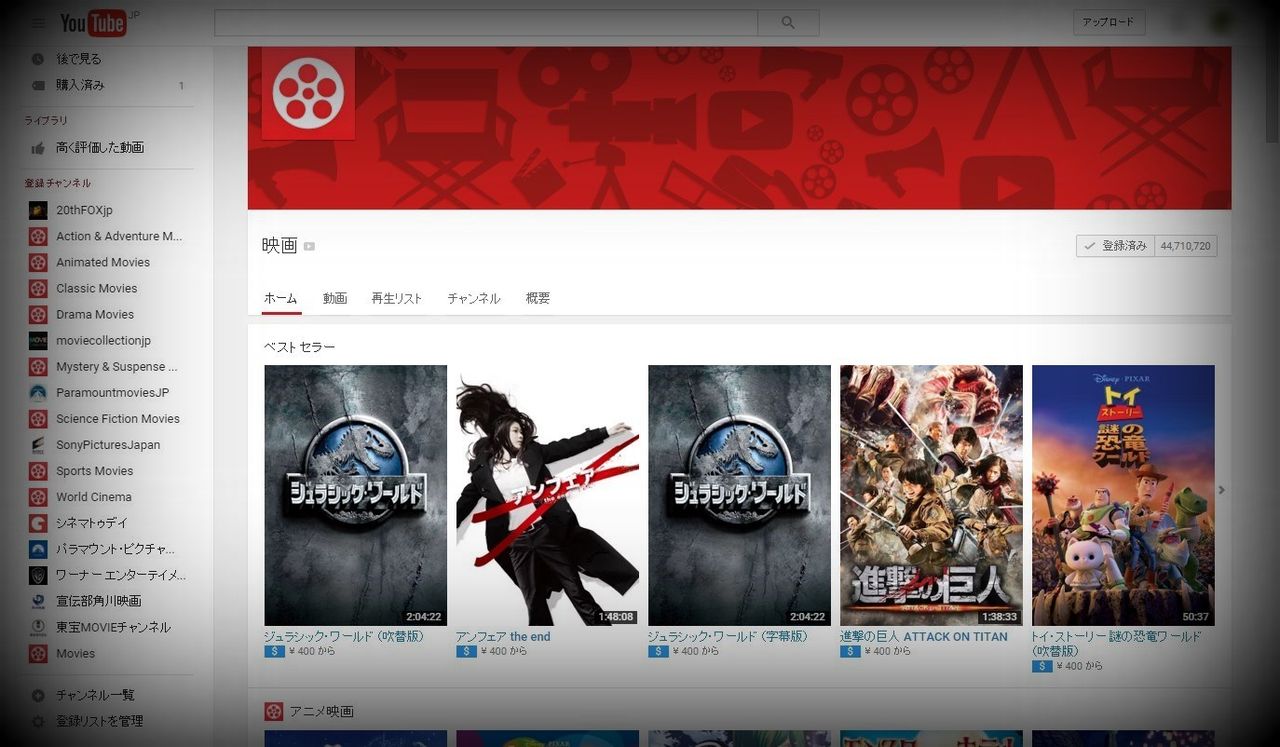Screen dimensions: 1280x747
Task: Open チャンネル一覧 link in sidebar
Action: pyautogui.click(x=95, y=695)
